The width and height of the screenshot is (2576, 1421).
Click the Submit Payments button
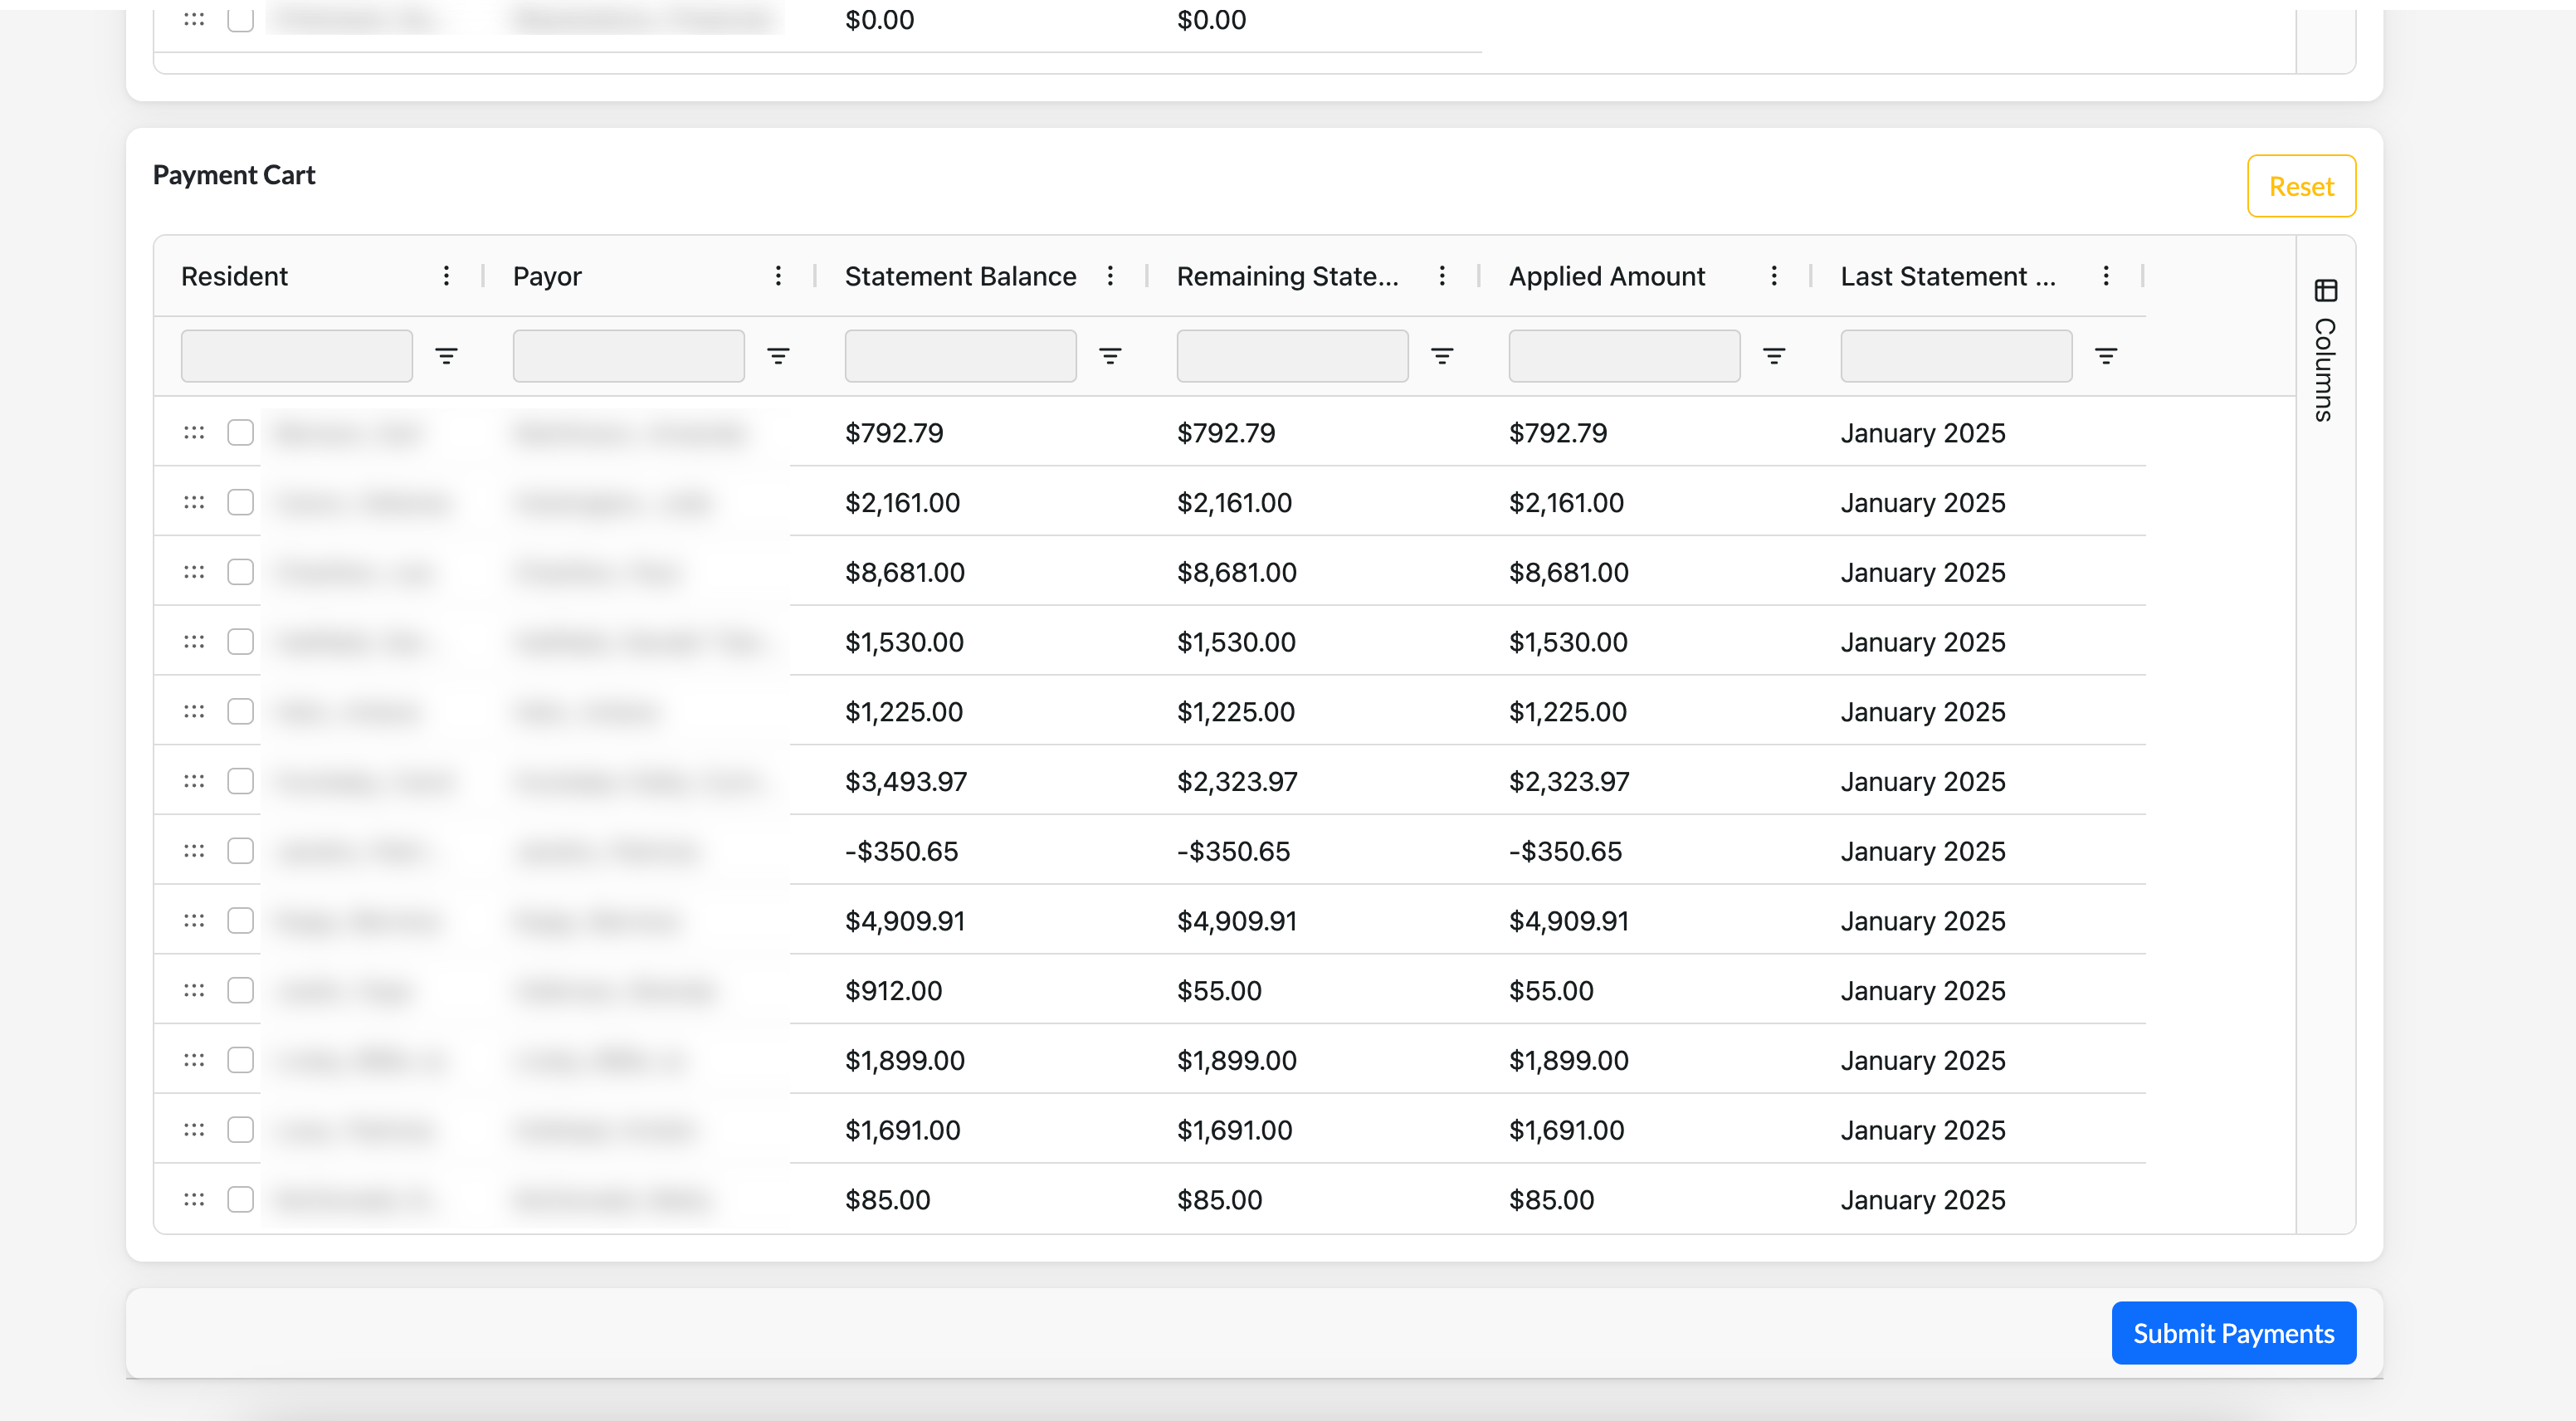coord(2233,1333)
